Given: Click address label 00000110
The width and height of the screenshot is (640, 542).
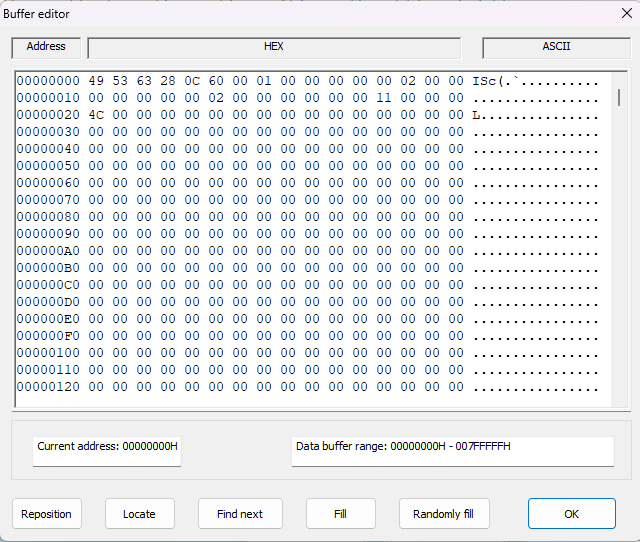Looking at the screenshot, I should pos(48,370).
